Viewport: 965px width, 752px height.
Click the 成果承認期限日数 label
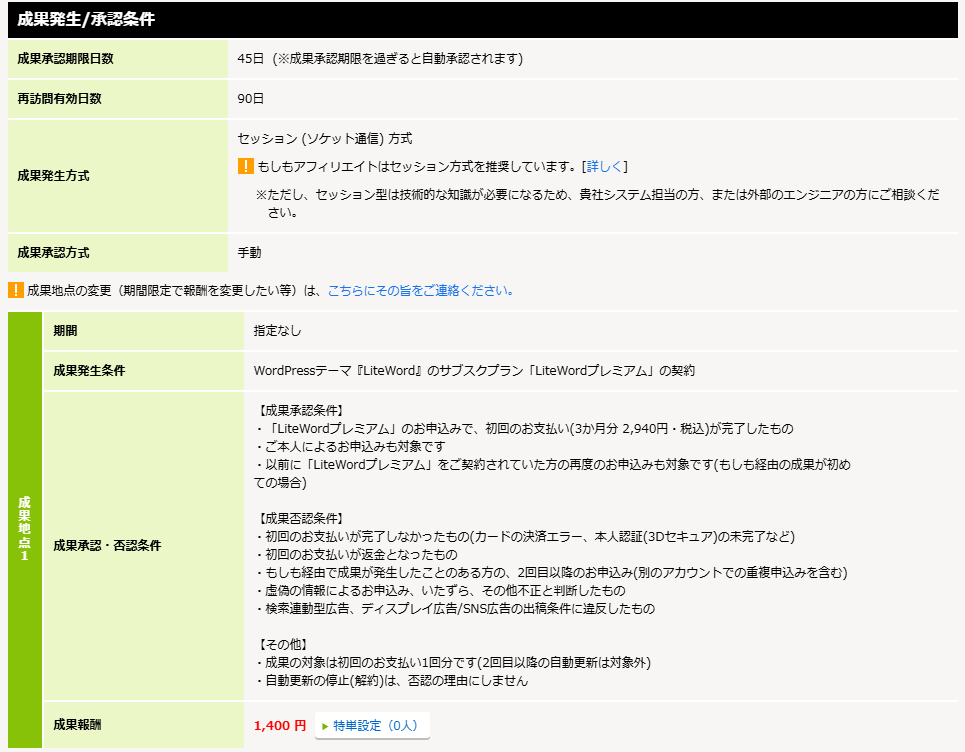[65, 58]
